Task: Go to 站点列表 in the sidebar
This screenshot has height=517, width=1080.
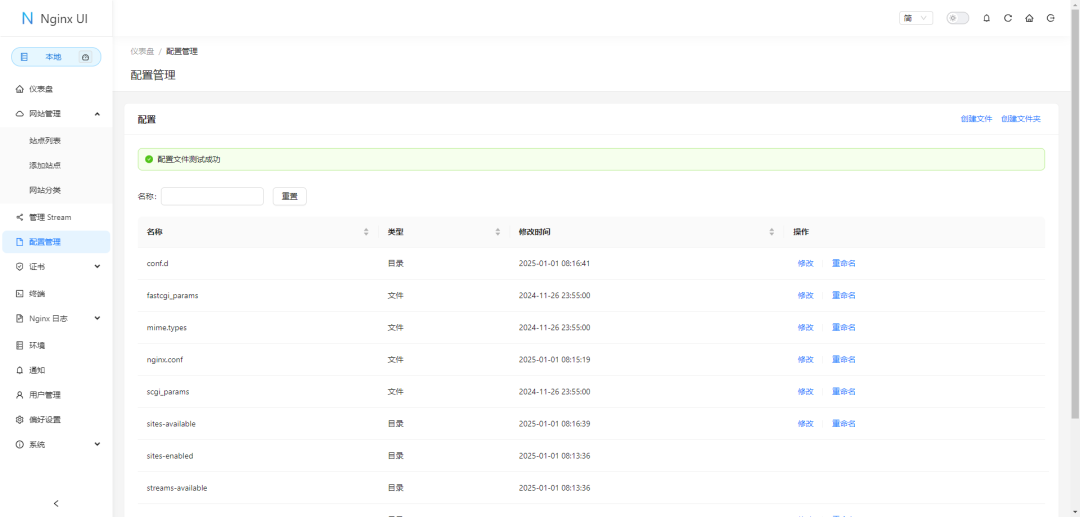Action: 45,141
